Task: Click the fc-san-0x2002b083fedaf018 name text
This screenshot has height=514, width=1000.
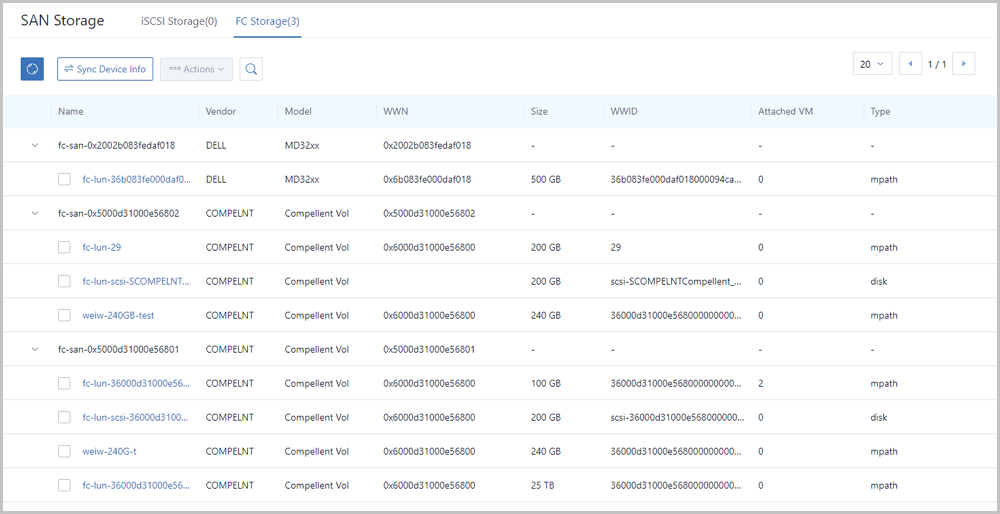Action: click(x=117, y=145)
